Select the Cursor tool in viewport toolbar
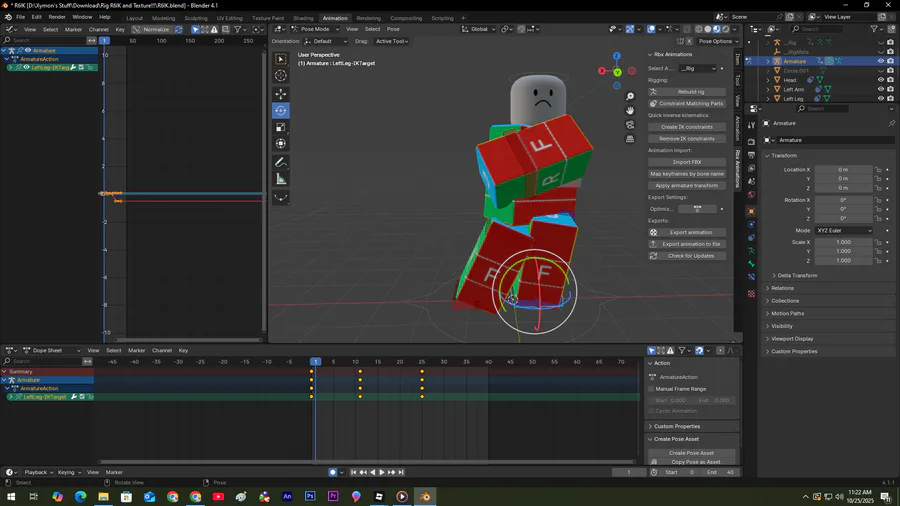Image resolution: width=900 pixels, height=506 pixels. 281,76
